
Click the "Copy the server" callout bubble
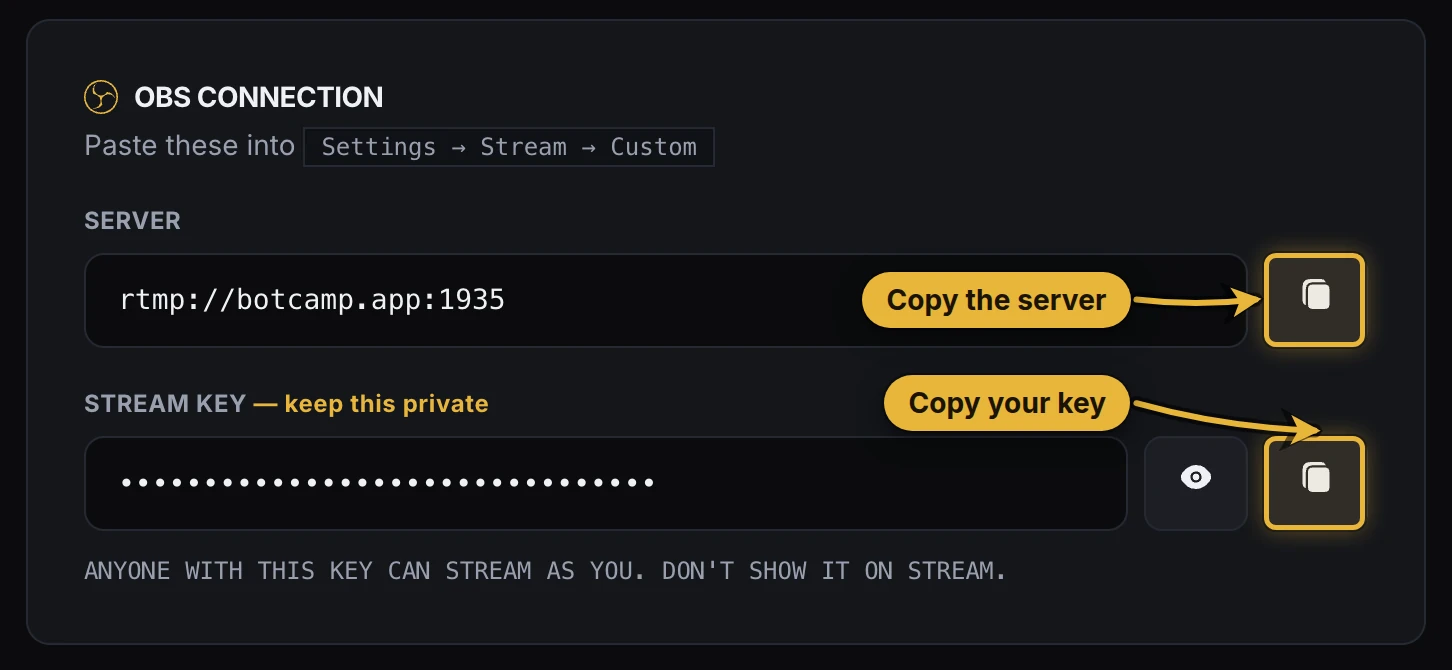click(996, 300)
